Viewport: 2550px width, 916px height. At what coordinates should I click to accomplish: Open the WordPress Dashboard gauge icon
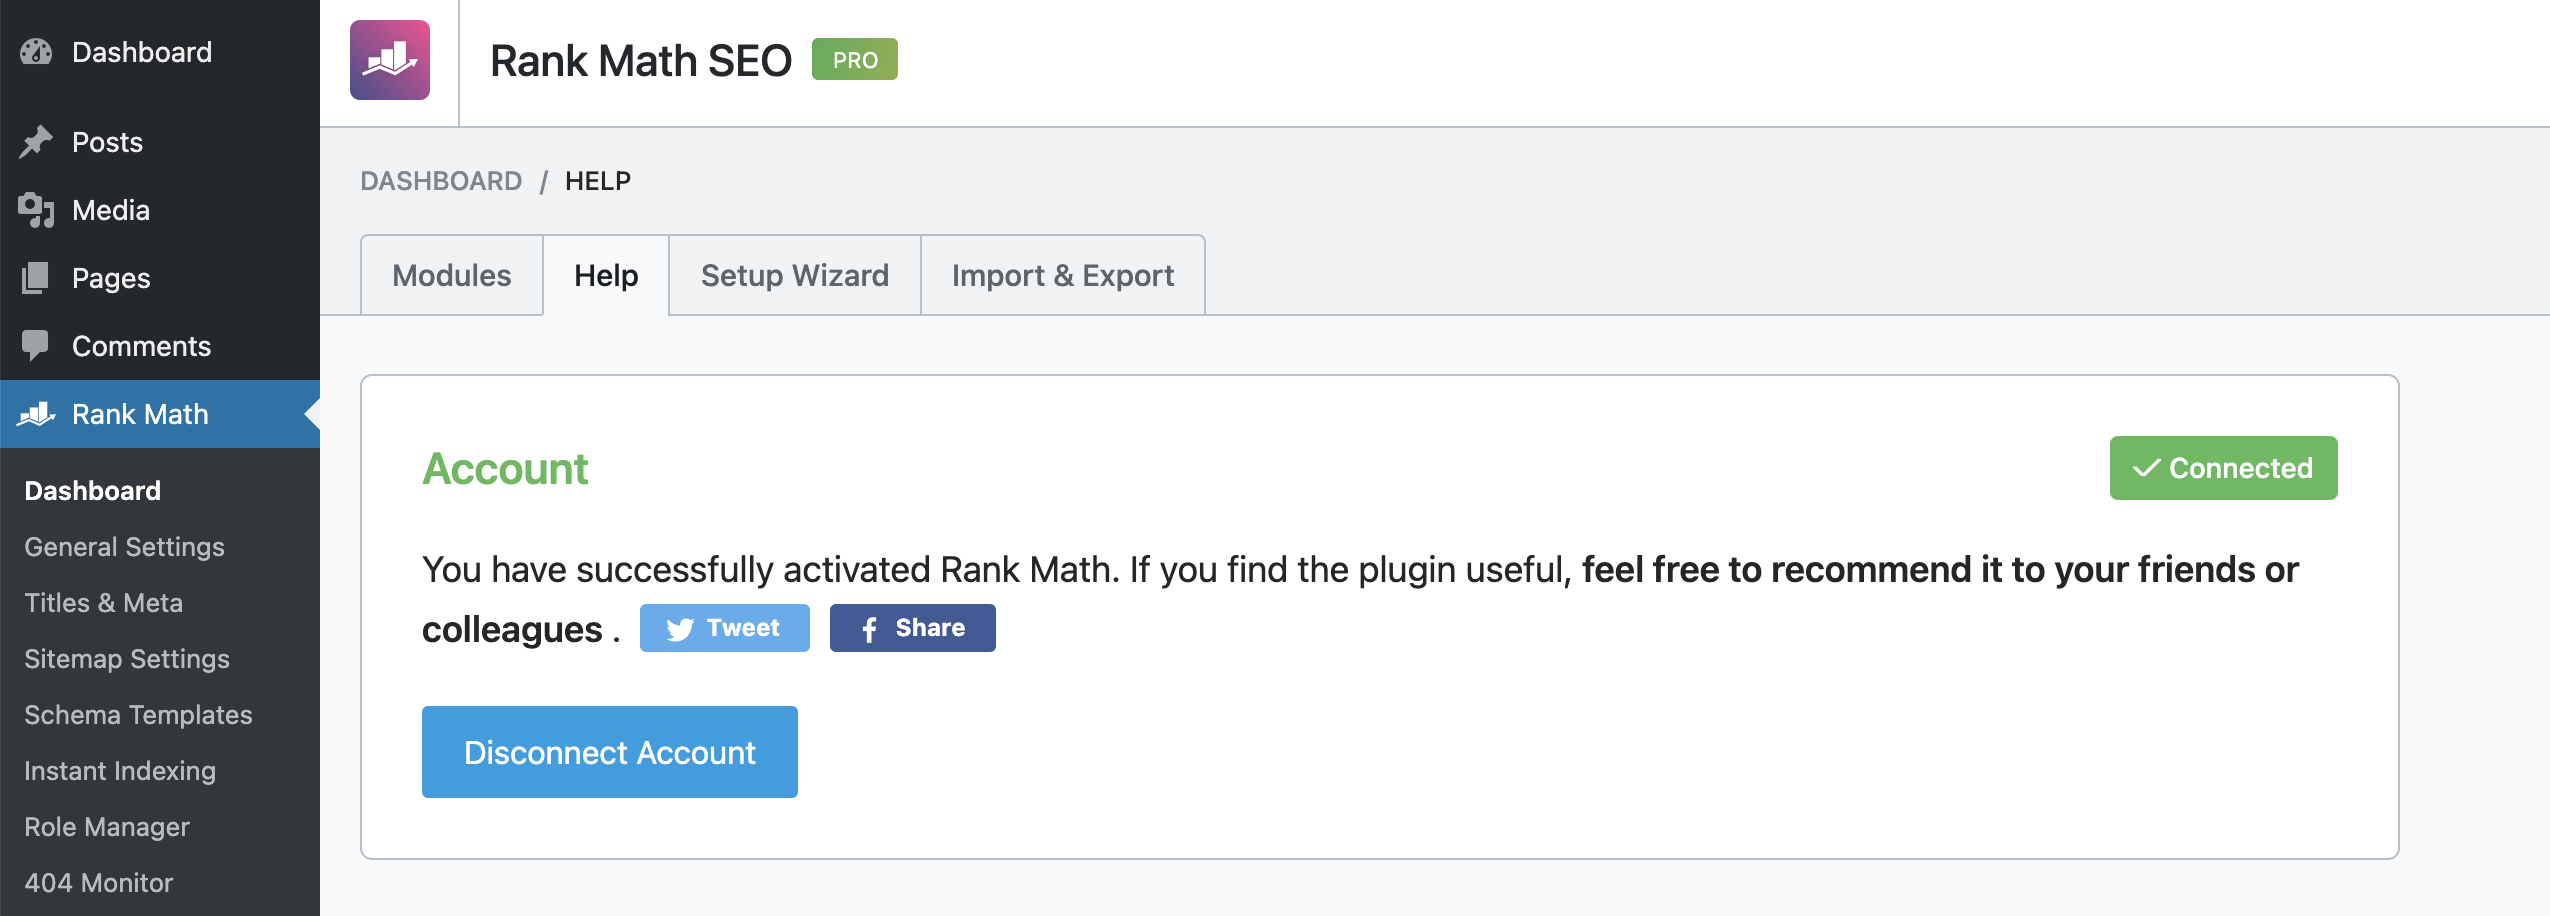36,52
